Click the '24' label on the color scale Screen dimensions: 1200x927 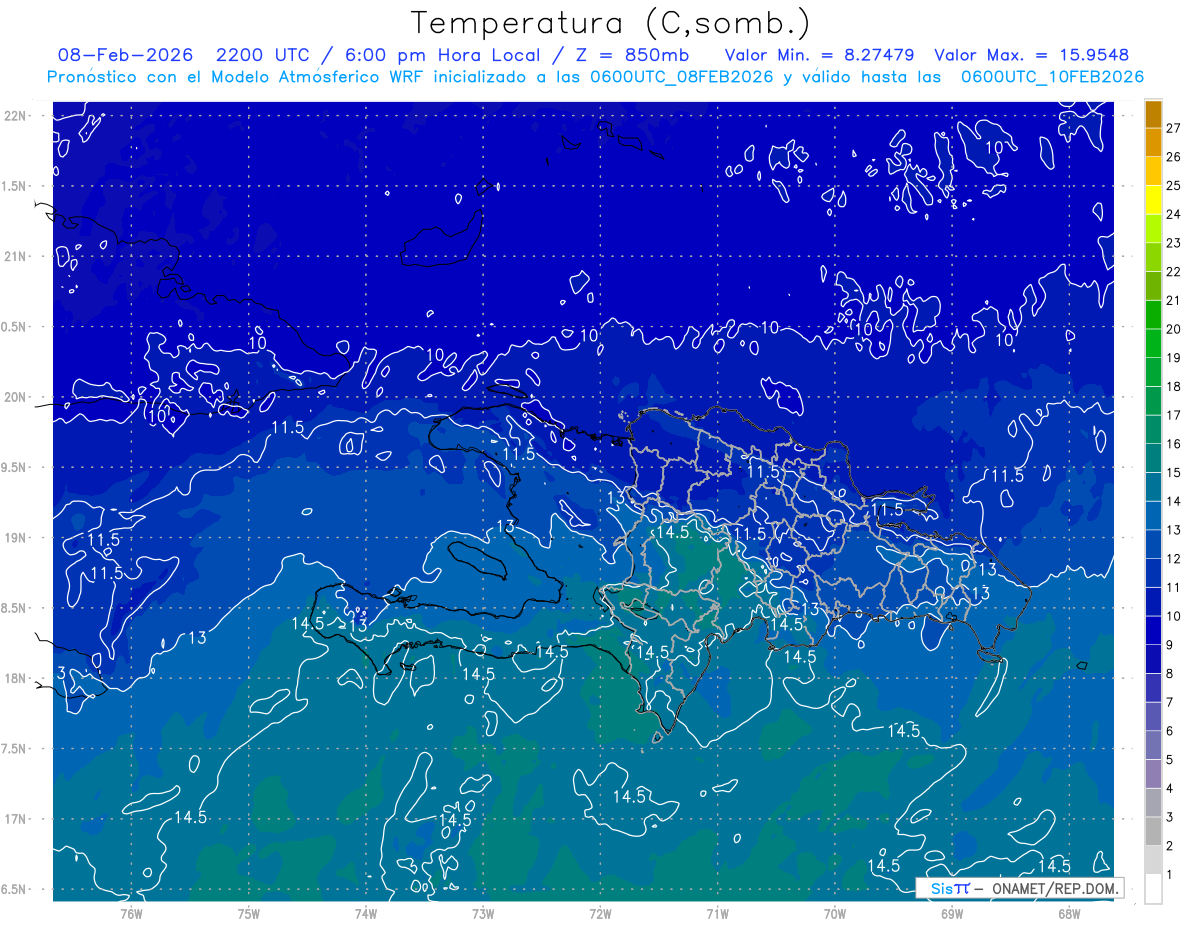1174,214
